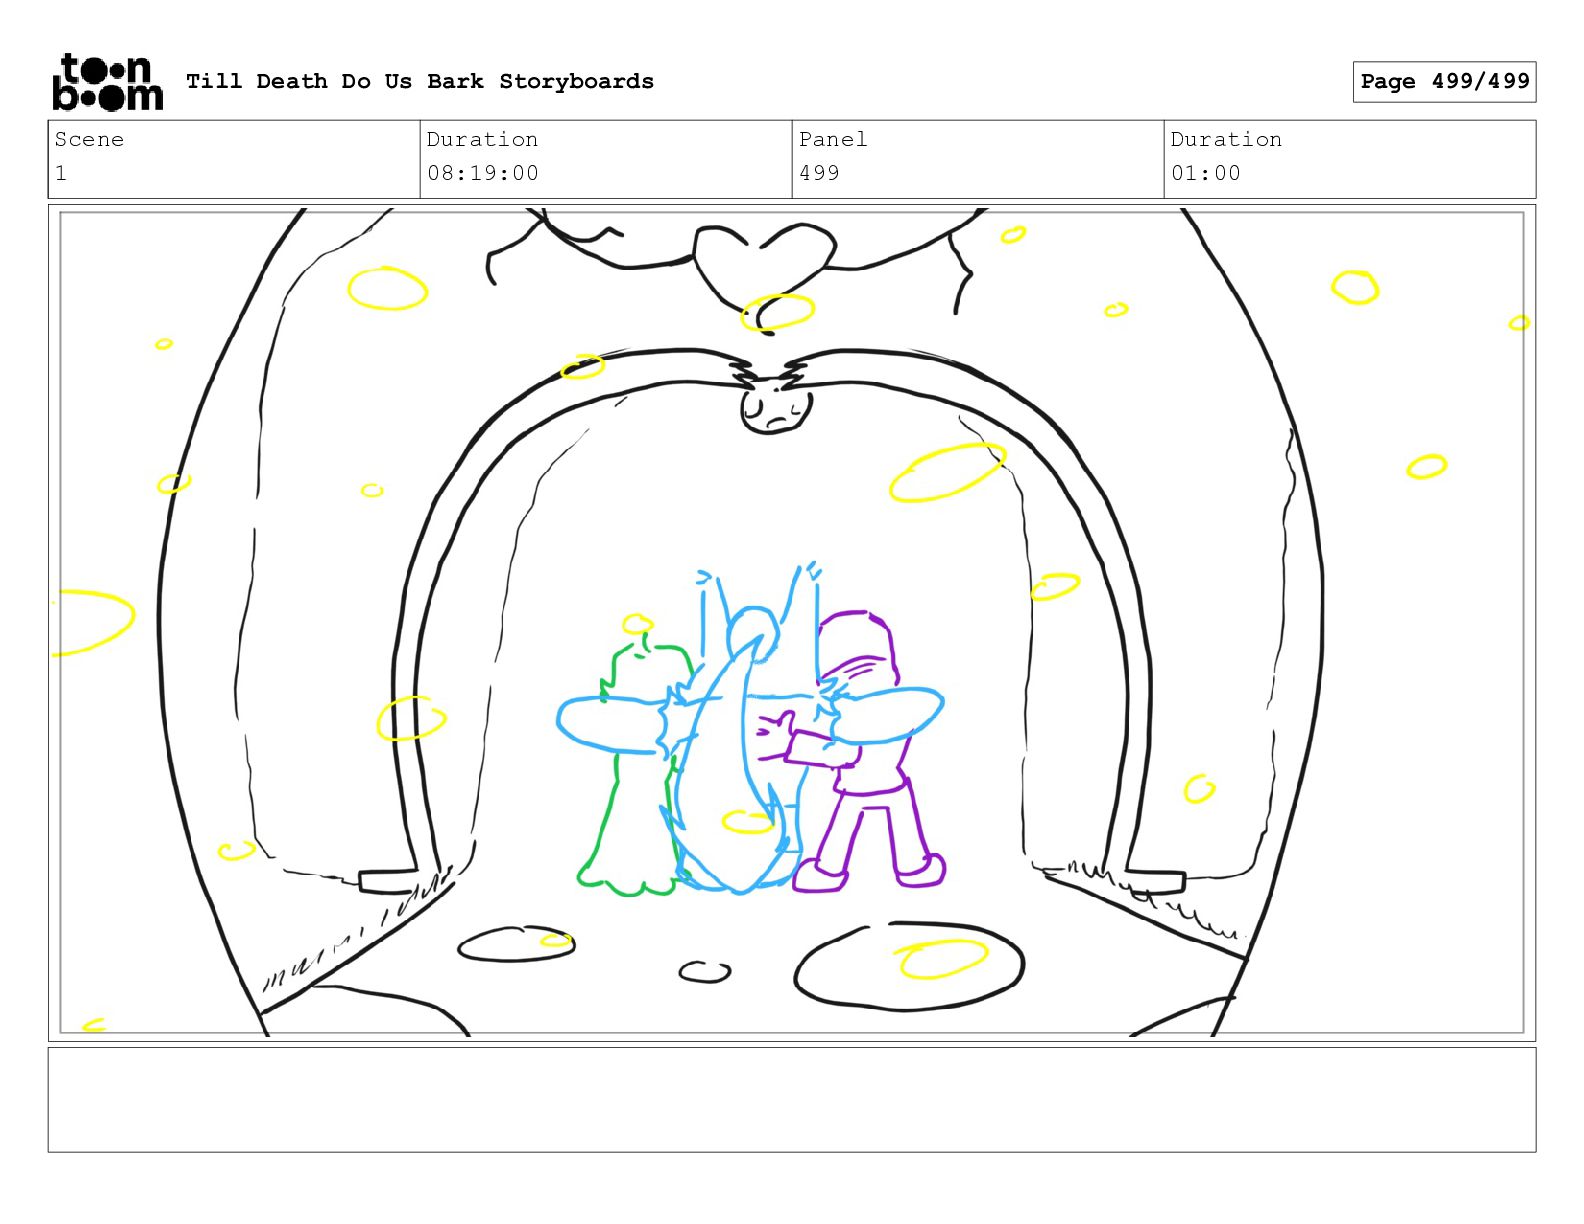Click the Toon Boom logo
This screenshot has height=1224, width=1584.
[107, 82]
